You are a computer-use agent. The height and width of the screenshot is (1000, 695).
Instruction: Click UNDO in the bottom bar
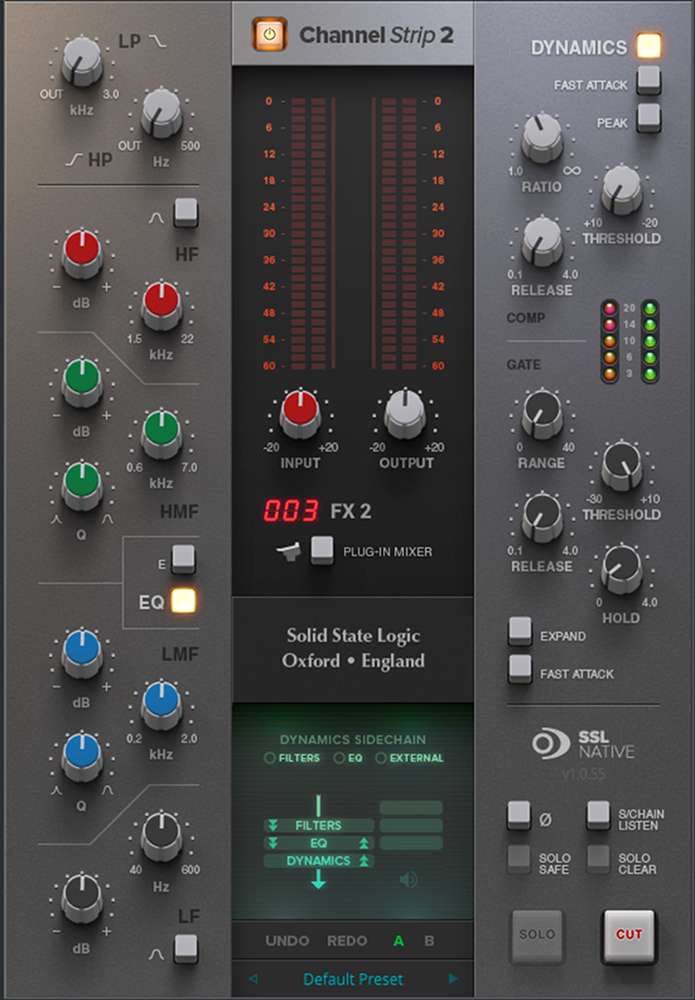pyautogui.click(x=287, y=941)
